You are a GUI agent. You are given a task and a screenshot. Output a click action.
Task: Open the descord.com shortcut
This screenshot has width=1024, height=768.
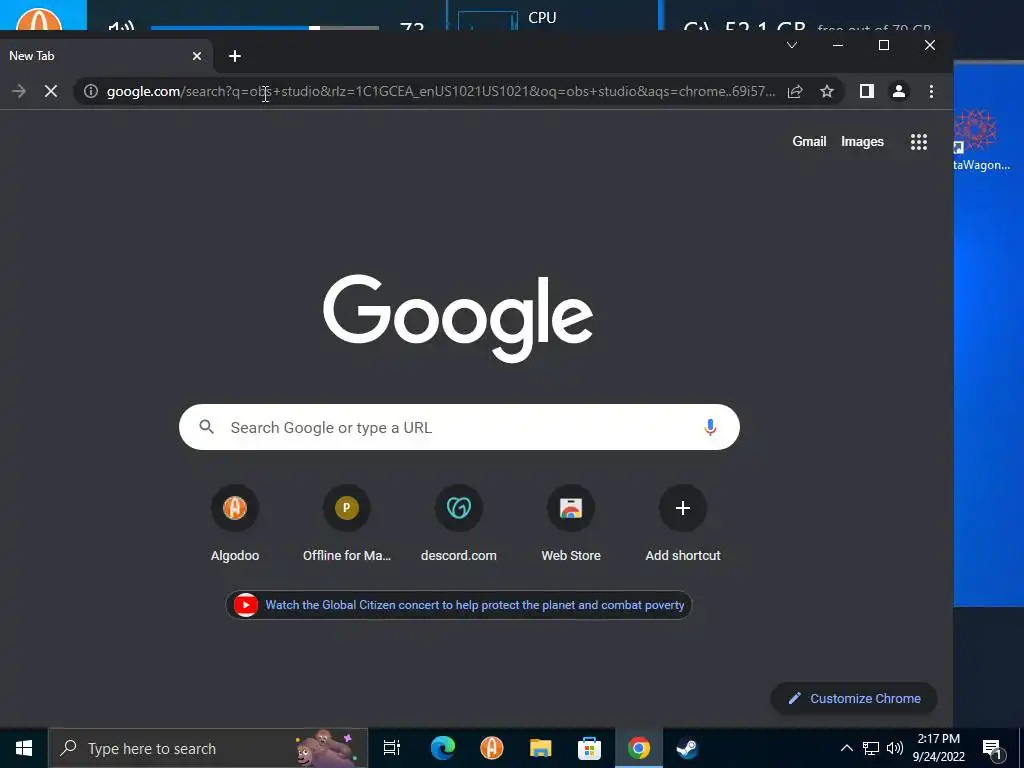coord(458,523)
